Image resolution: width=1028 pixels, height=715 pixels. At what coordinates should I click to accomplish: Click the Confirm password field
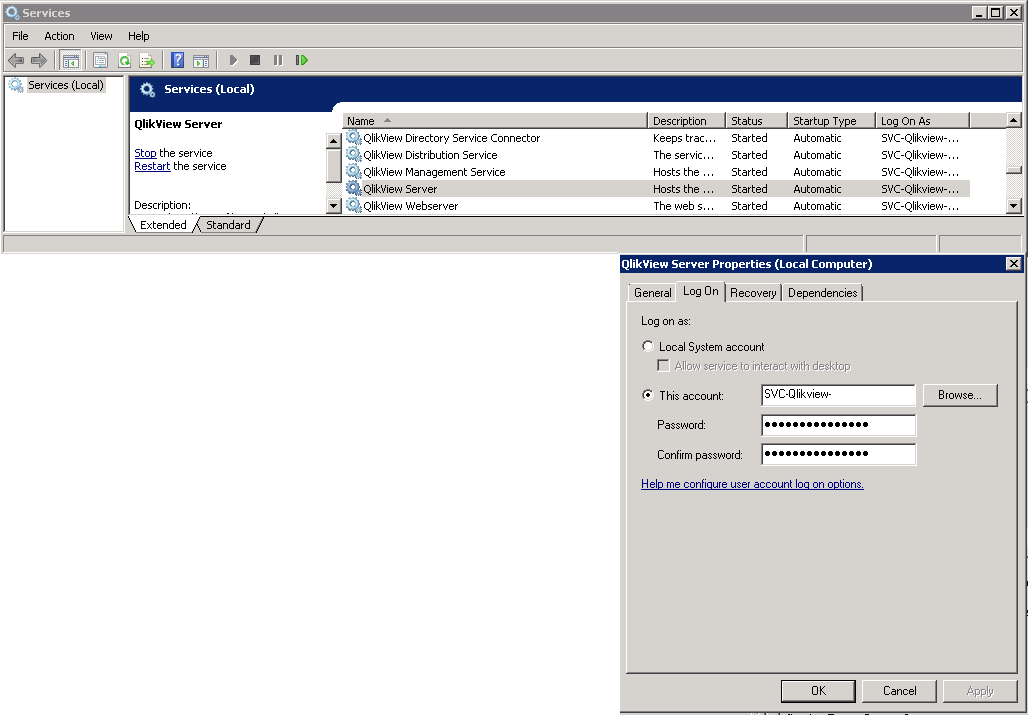[x=839, y=454]
